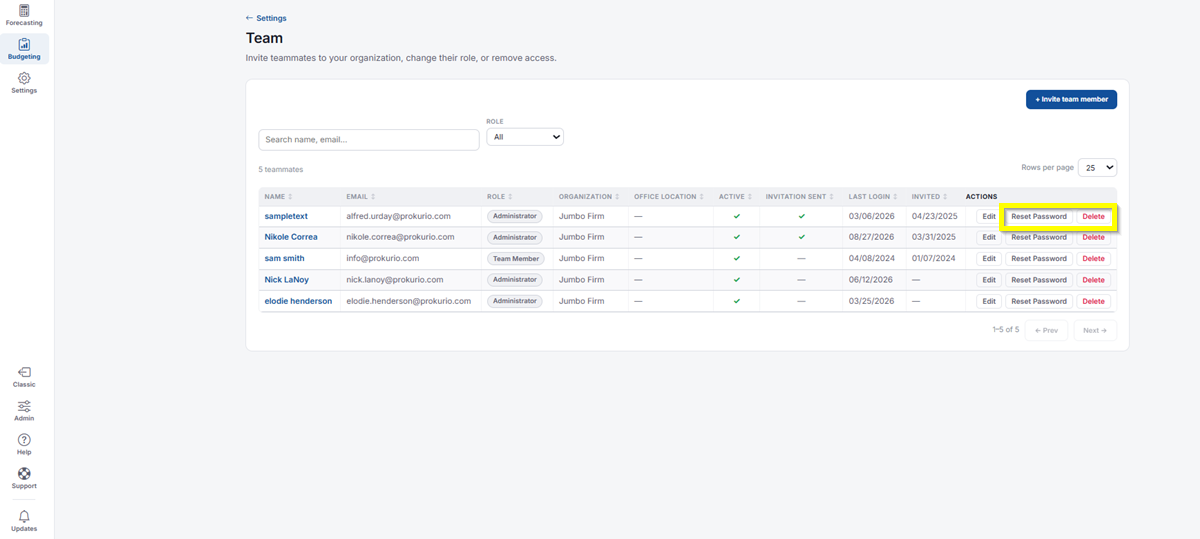Screen dimensions: 1200x539
Task: Open Nick LaNoy teammate profile
Action: (x=286, y=280)
